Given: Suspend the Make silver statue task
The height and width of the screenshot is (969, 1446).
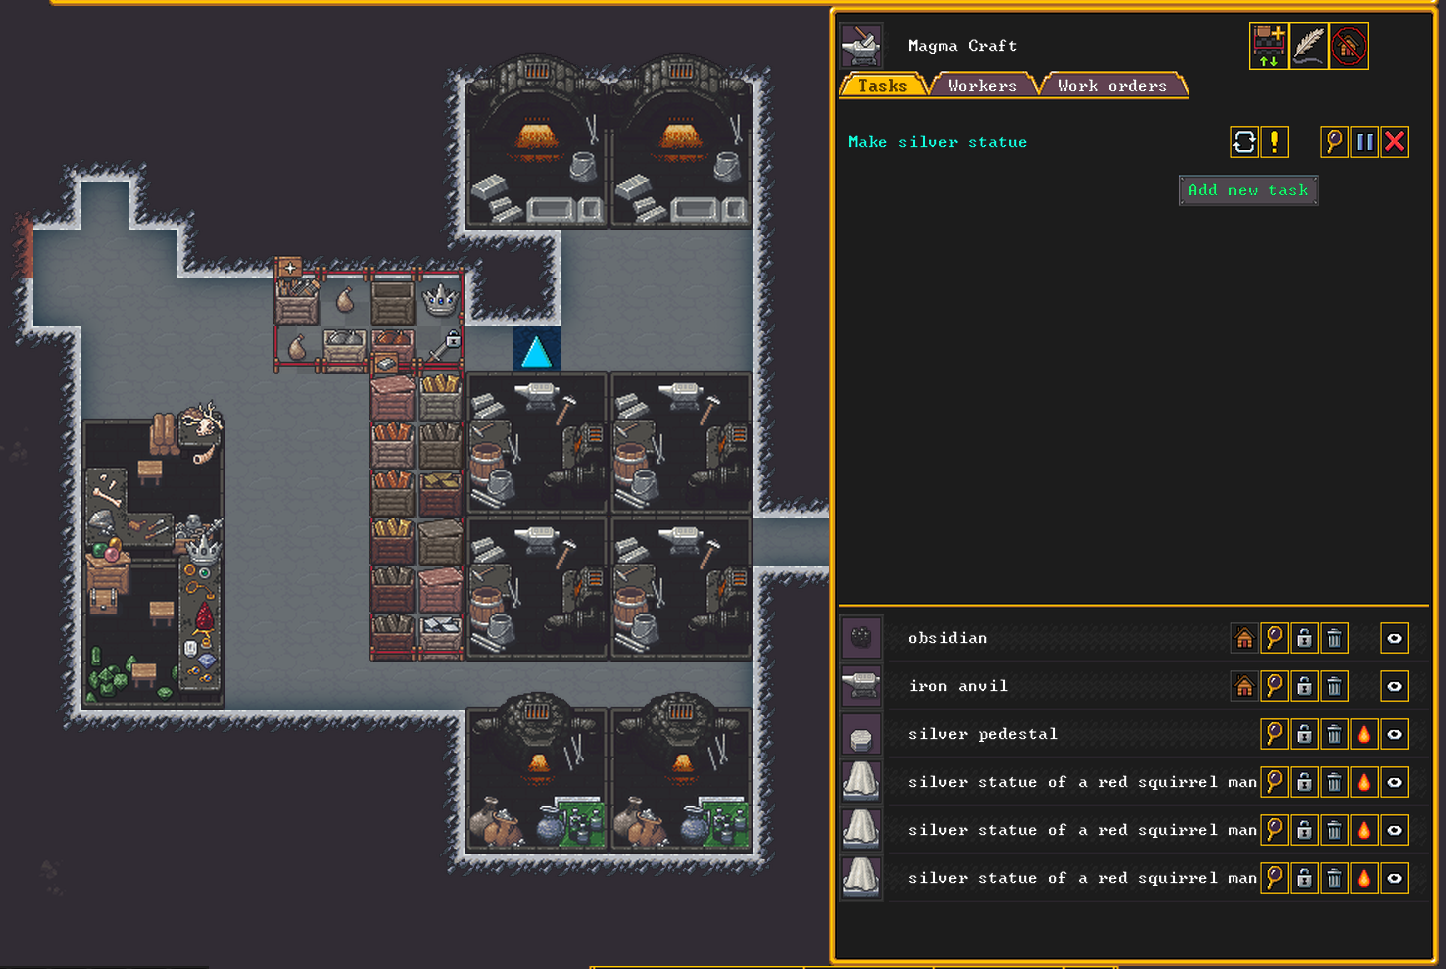Looking at the screenshot, I should click(x=1364, y=142).
